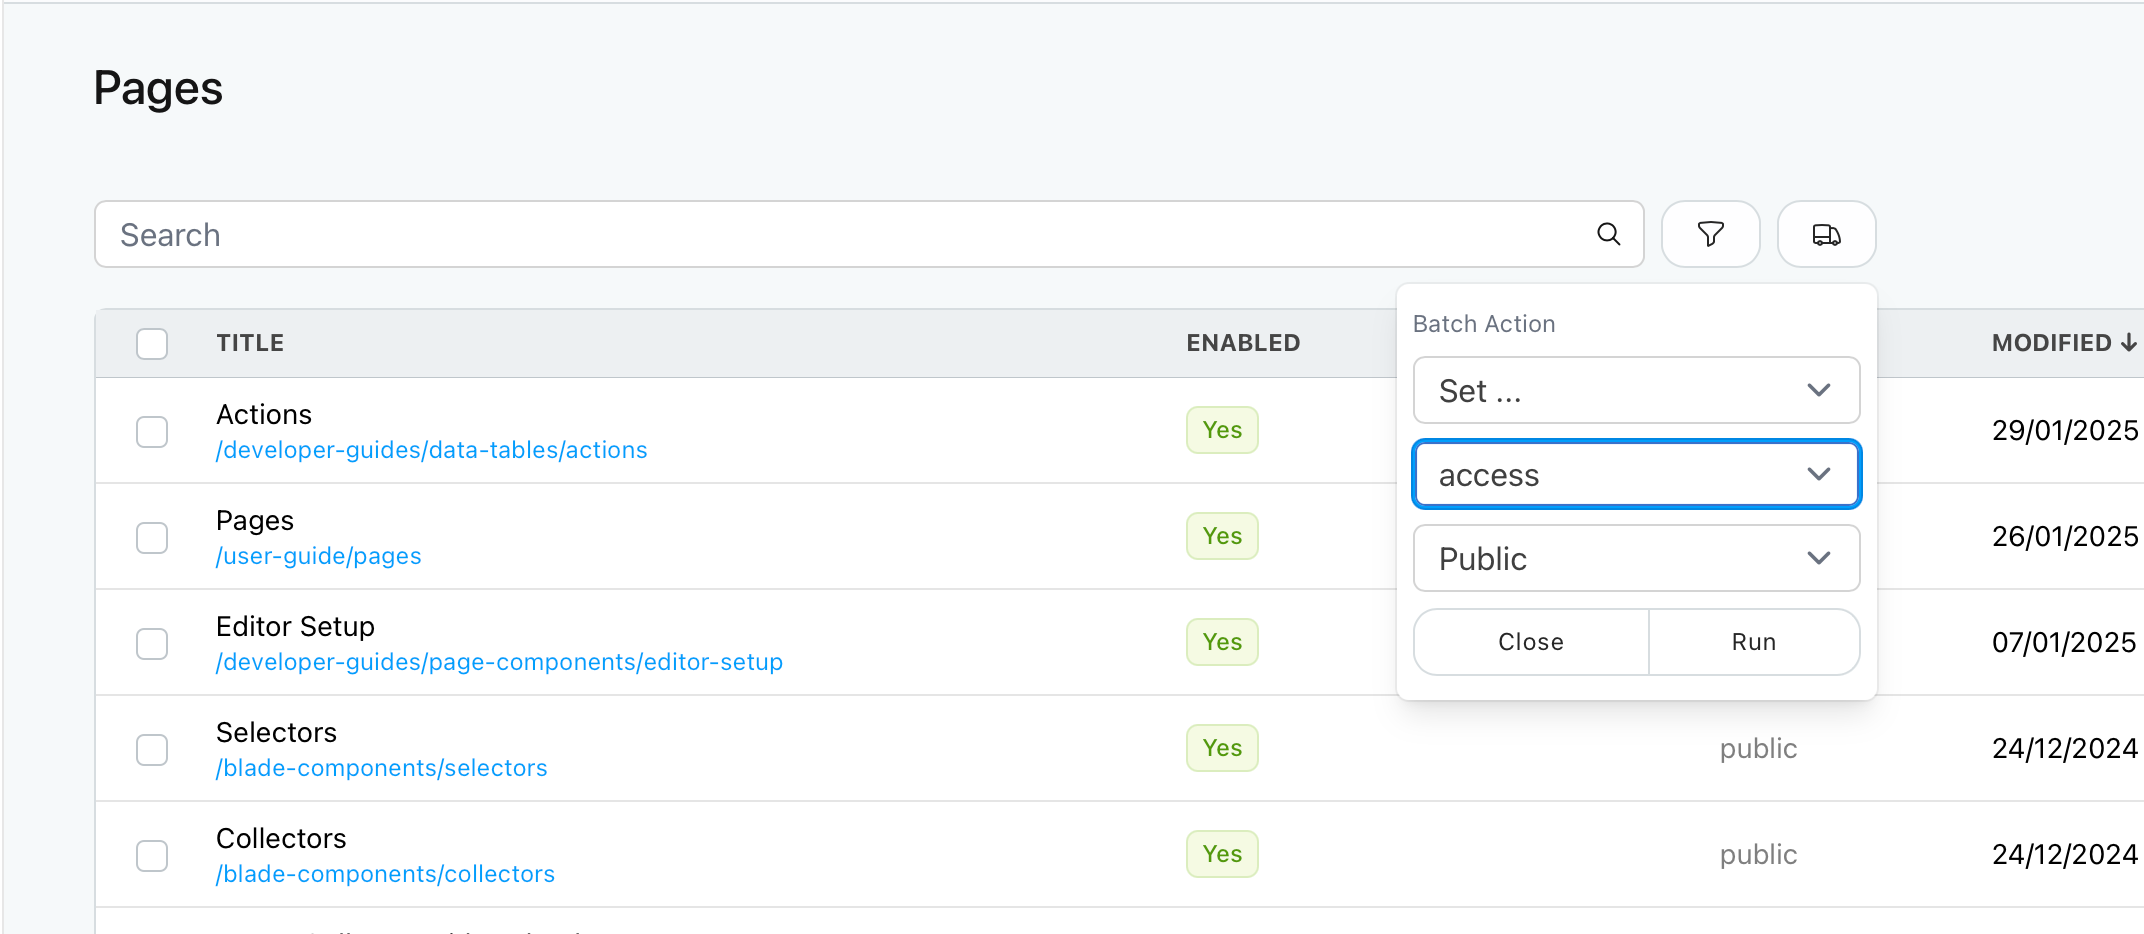Sort by the ENABLED column header

tap(1243, 343)
